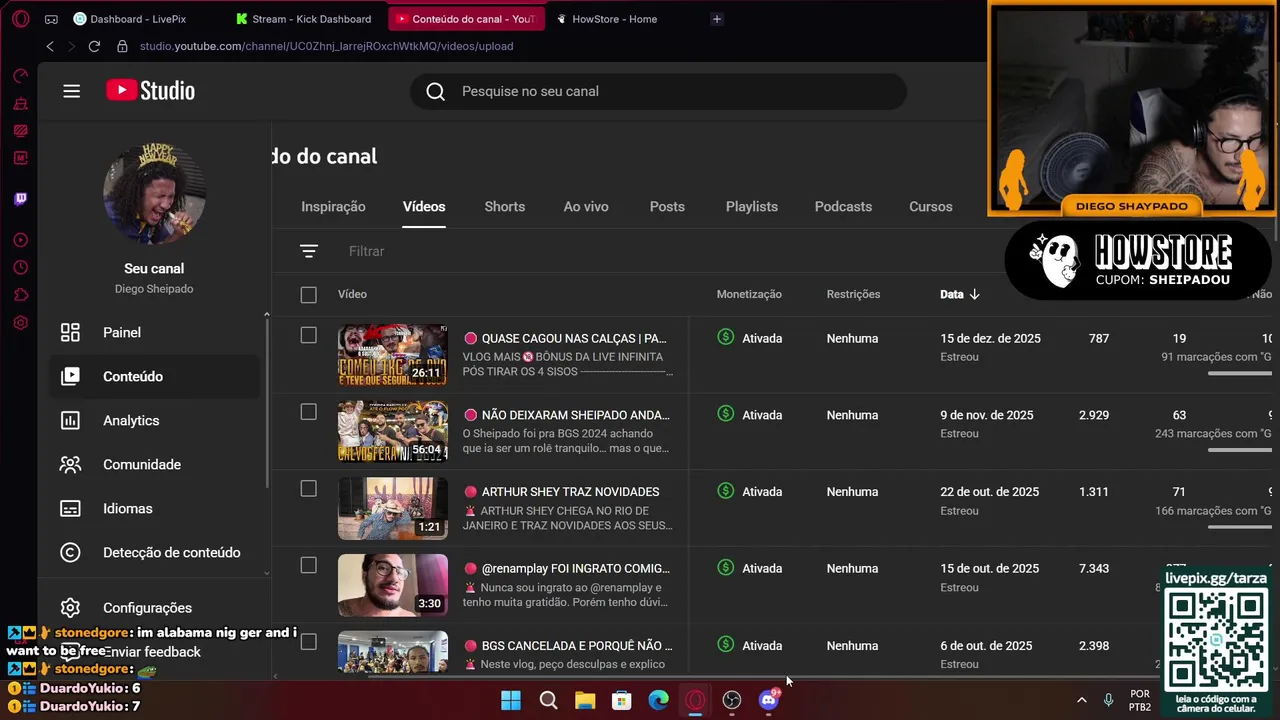Open Comunidade in the sidebar
The width and height of the screenshot is (1280, 720).
pyautogui.click(x=155, y=464)
